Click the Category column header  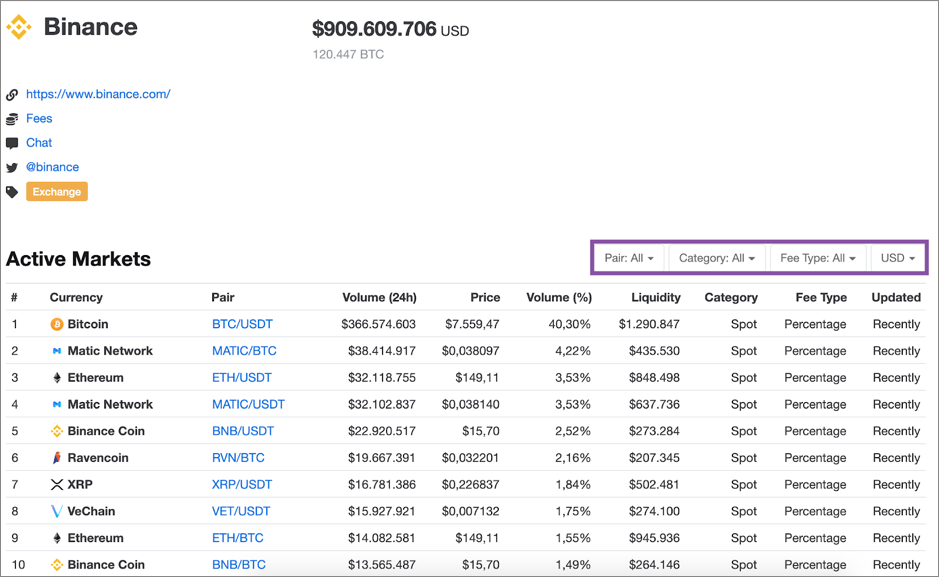tap(731, 297)
